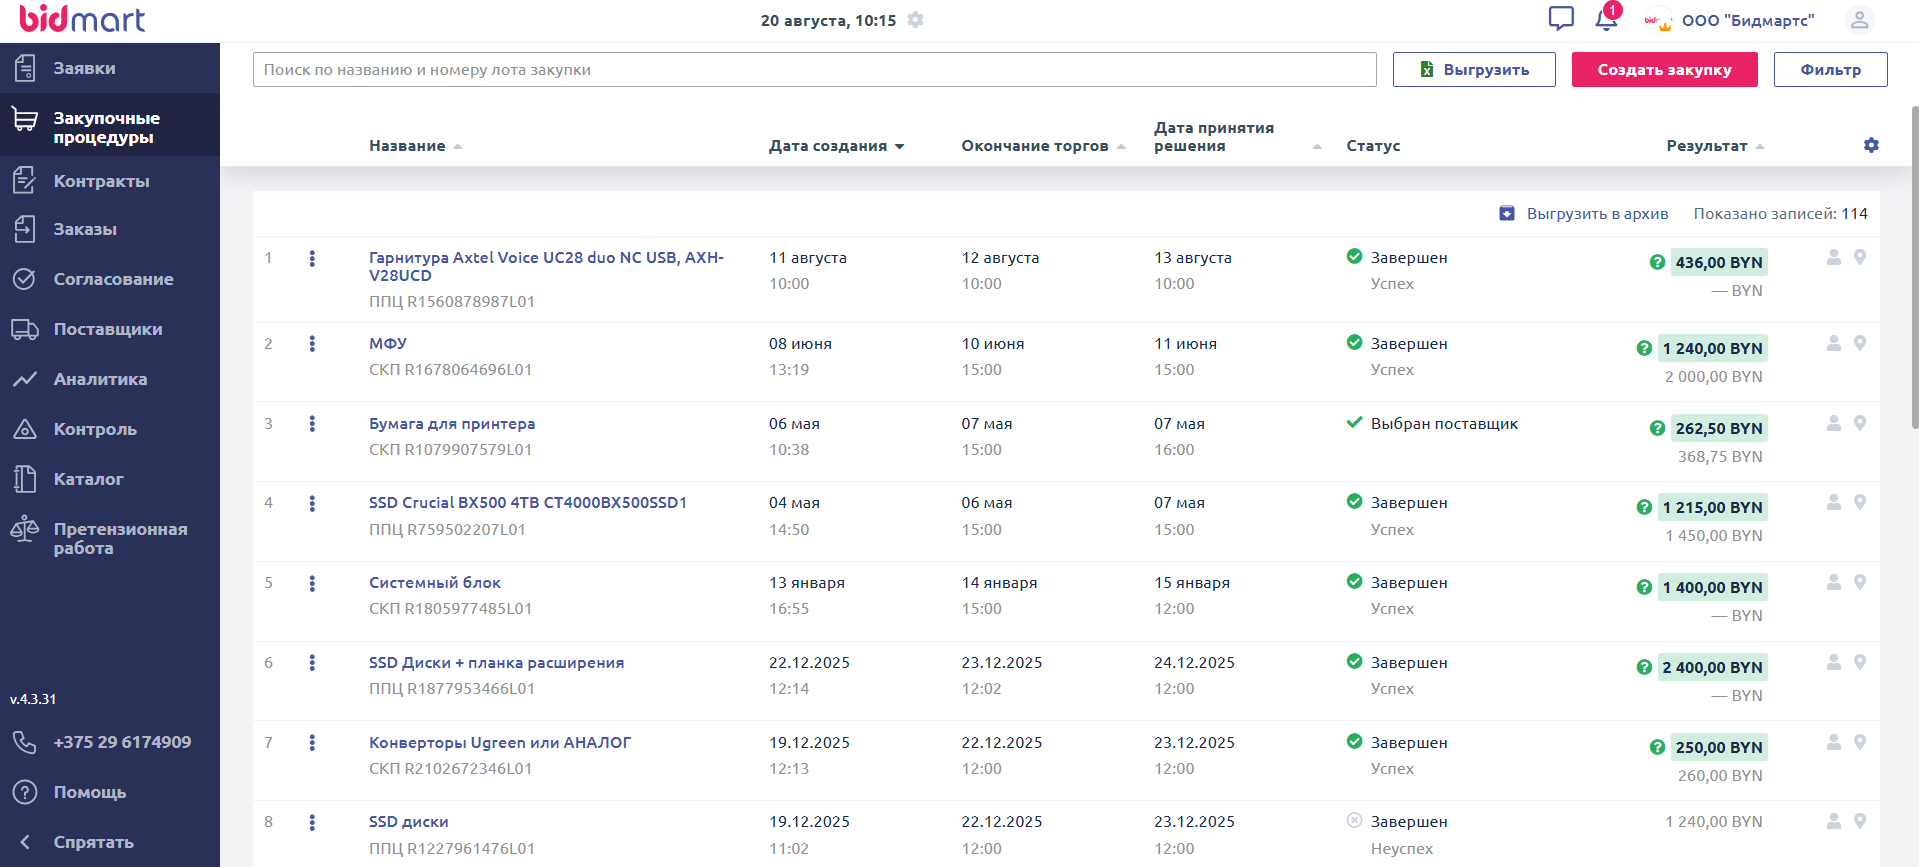
Task: Click person icon in Гарнитура Axtel row
Action: tap(1834, 257)
